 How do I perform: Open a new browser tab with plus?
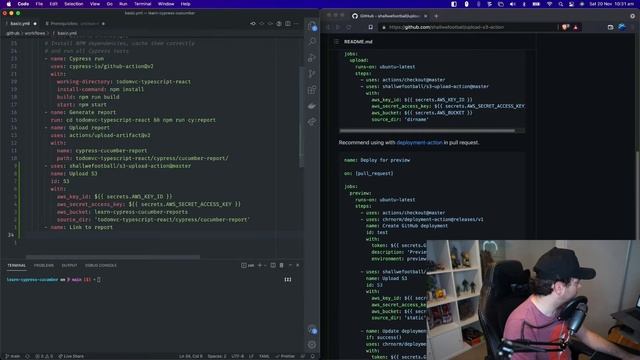click(436, 16)
